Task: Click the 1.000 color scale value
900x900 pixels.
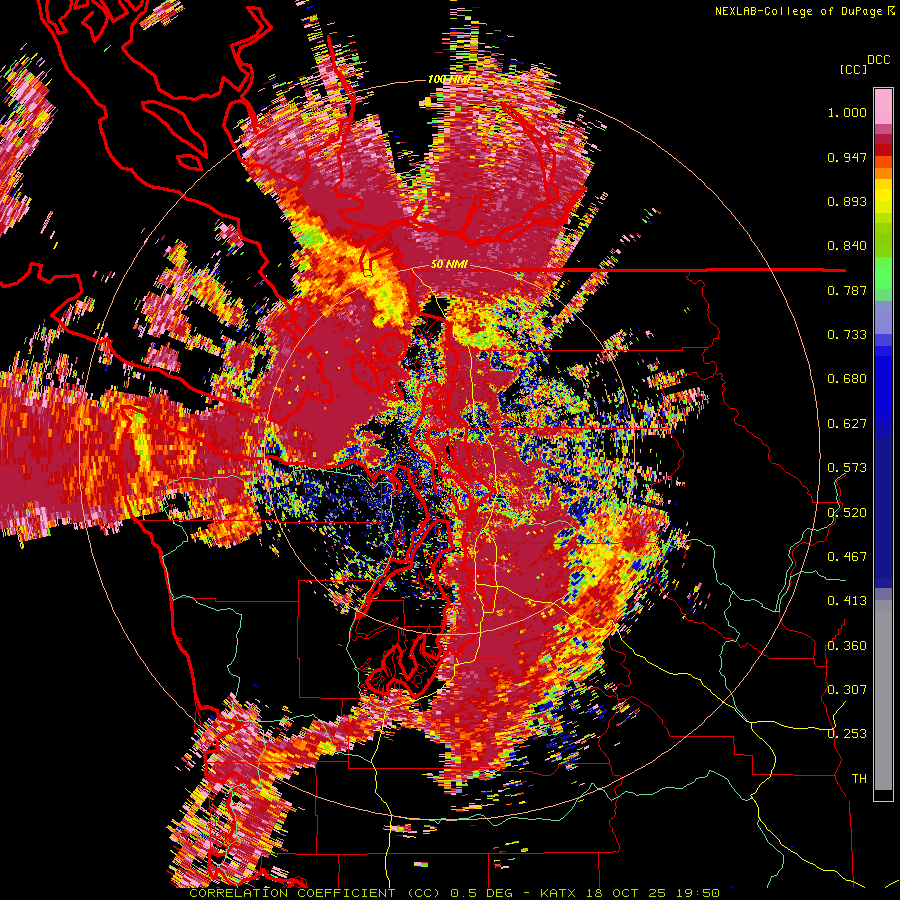Action: coord(847,112)
